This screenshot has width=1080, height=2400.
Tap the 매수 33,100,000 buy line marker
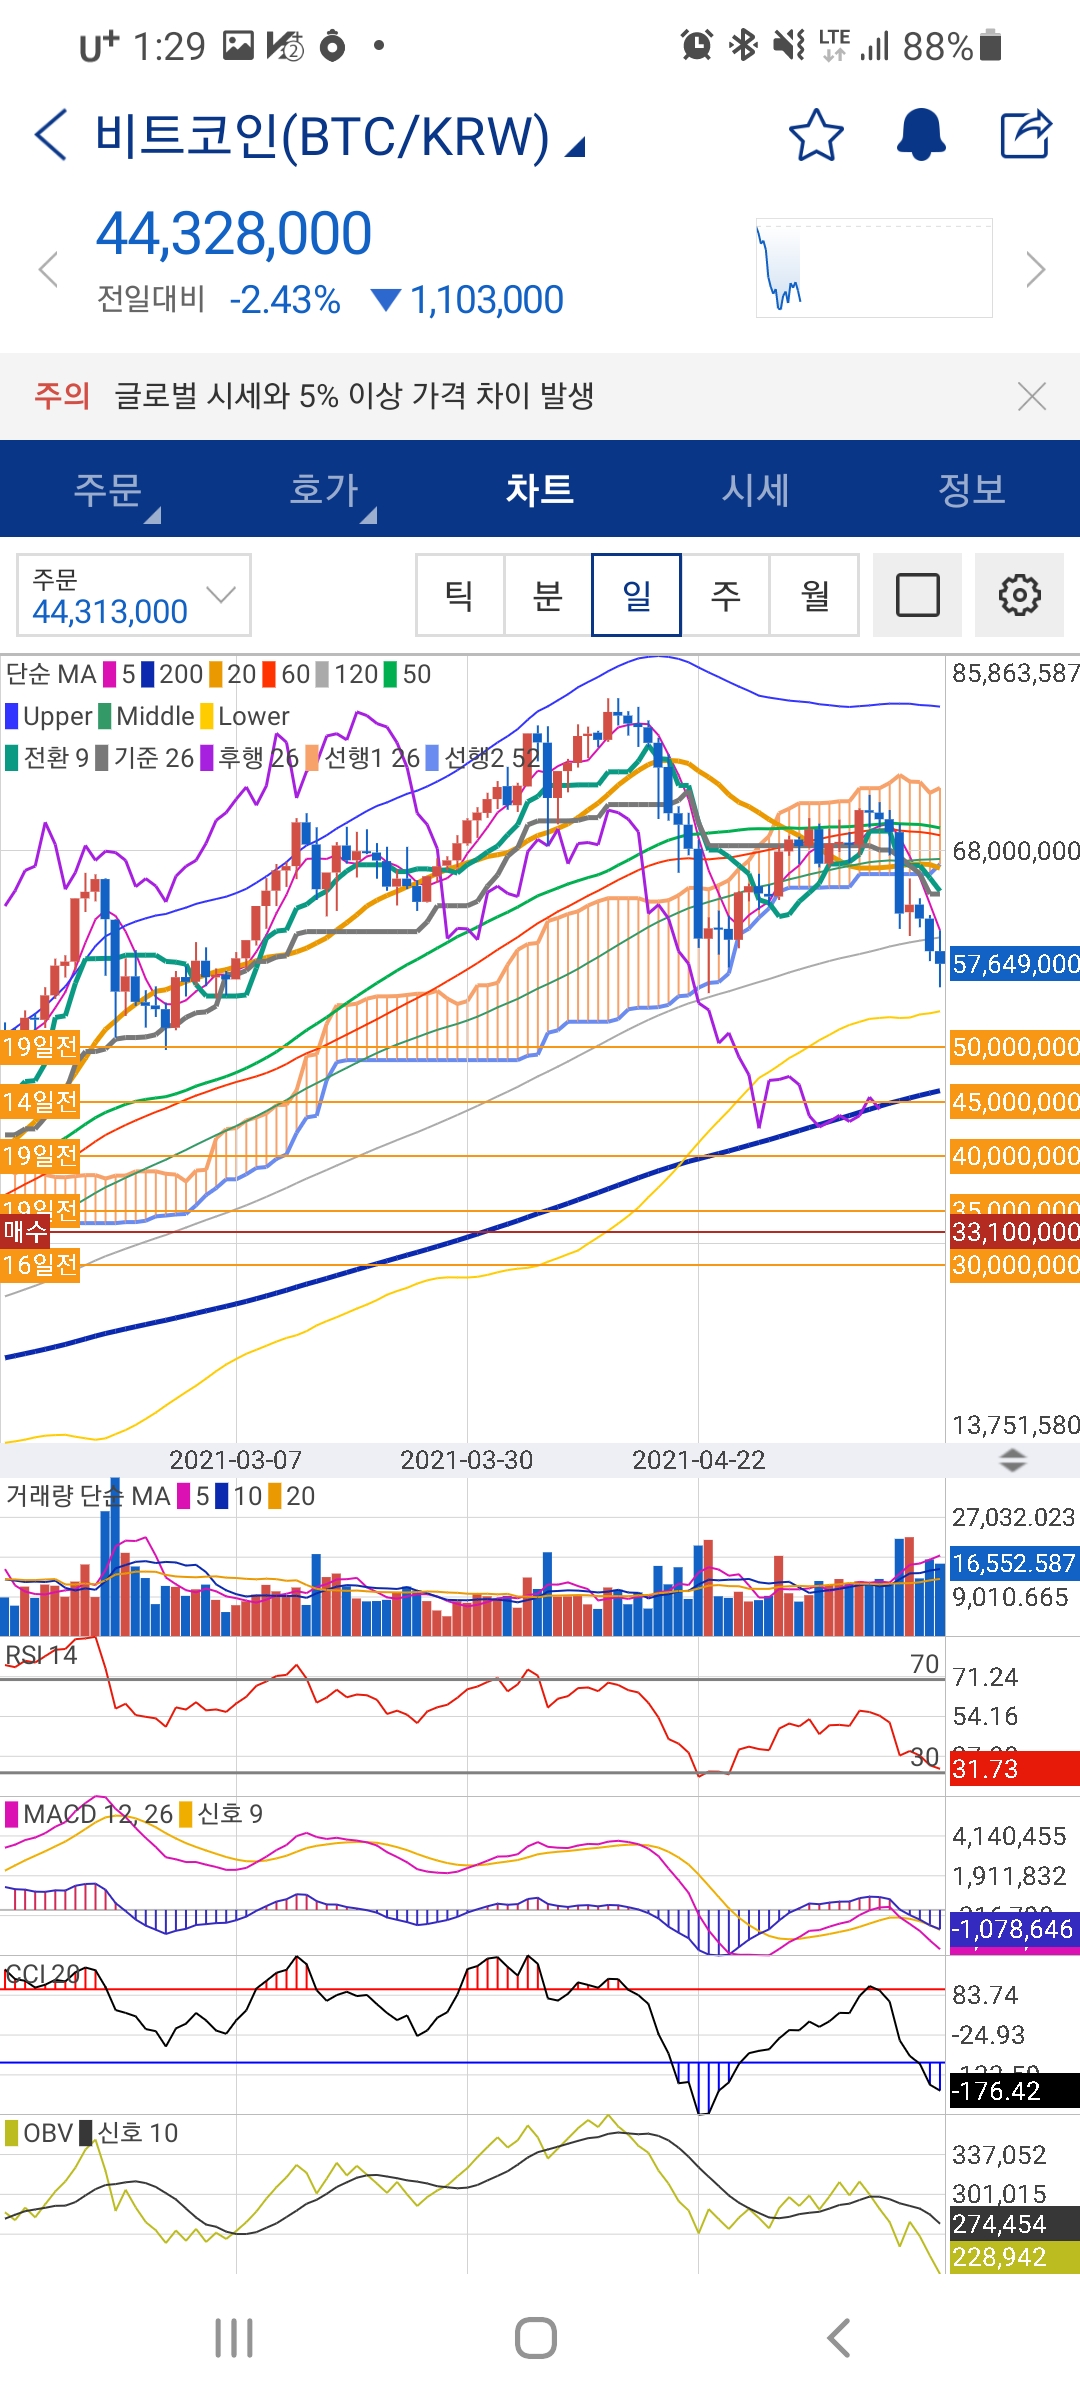pyautogui.click(x=25, y=1231)
